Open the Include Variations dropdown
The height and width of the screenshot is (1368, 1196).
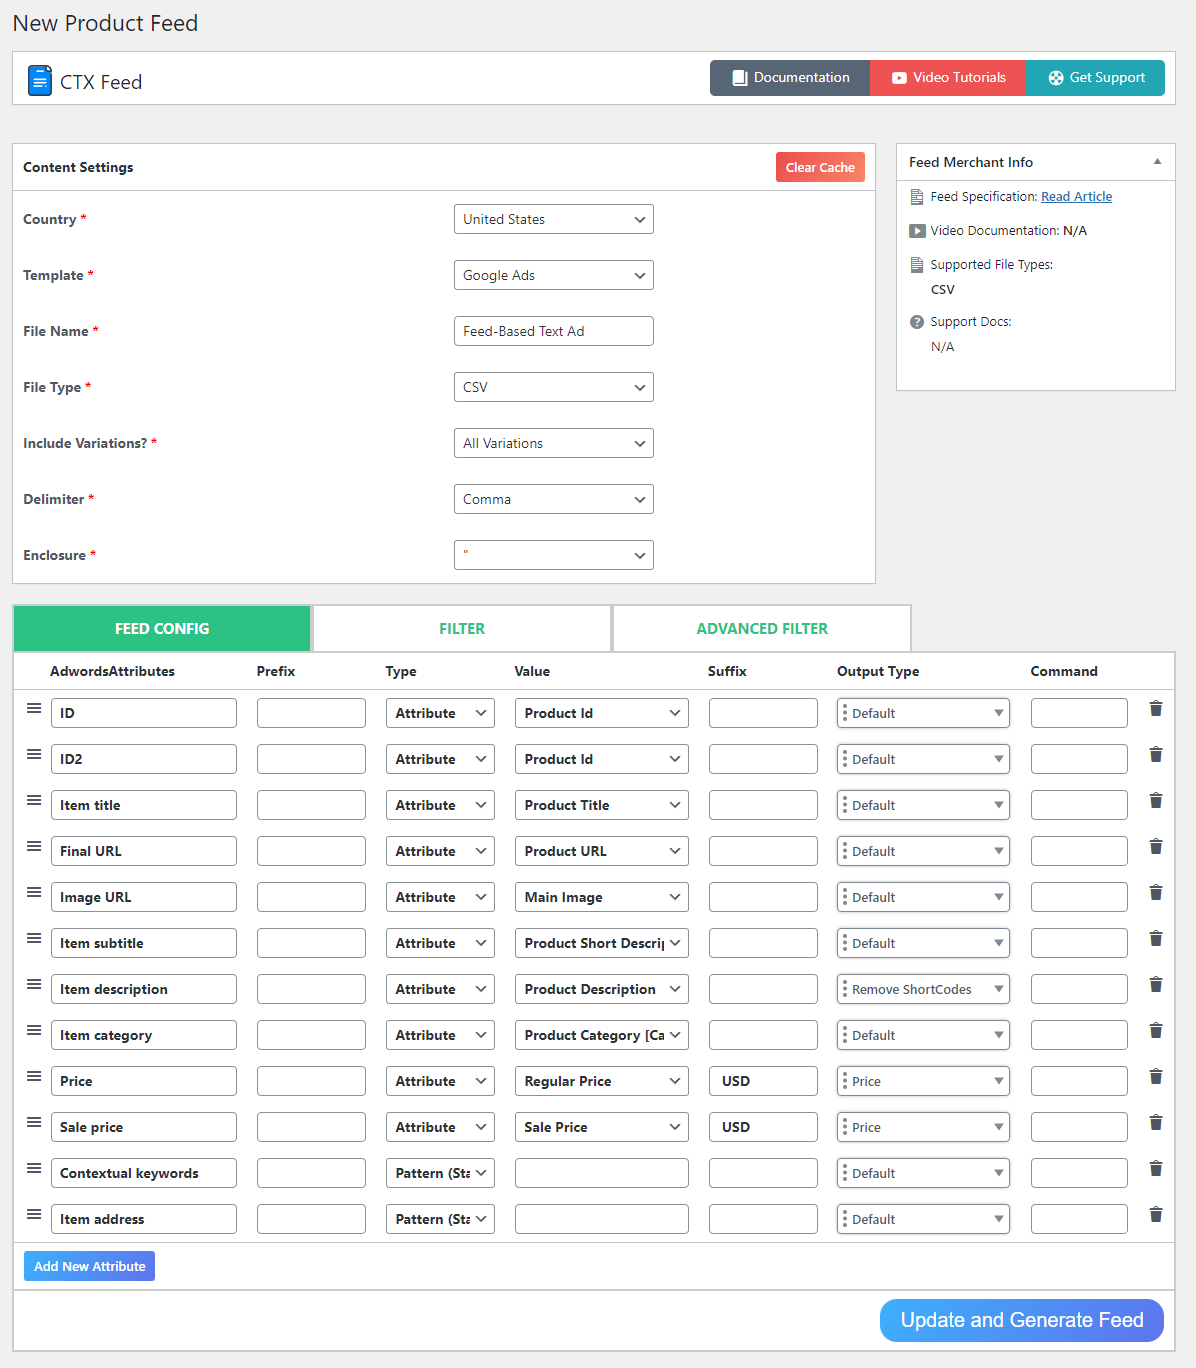click(x=554, y=443)
